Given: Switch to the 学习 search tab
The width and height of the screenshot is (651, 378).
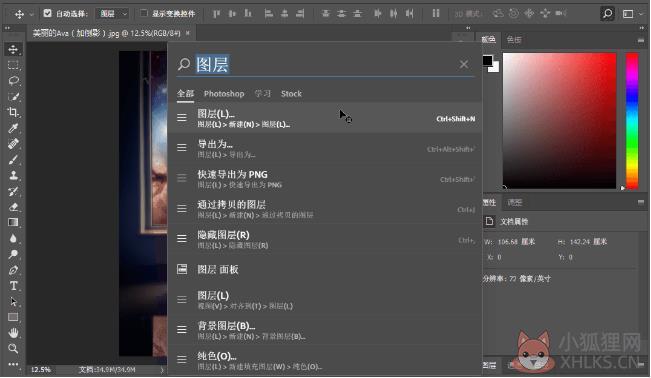Looking at the screenshot, I should (x=262, y=93).
